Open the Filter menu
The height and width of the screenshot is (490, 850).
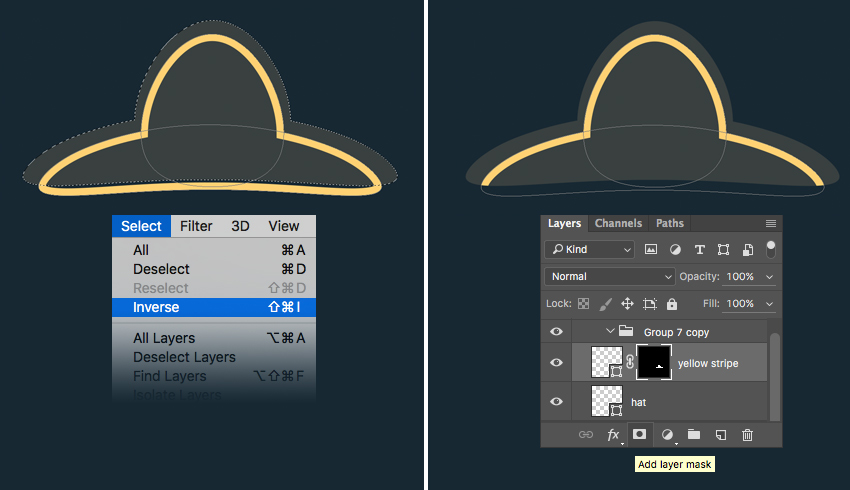click(x=196, y=226)
